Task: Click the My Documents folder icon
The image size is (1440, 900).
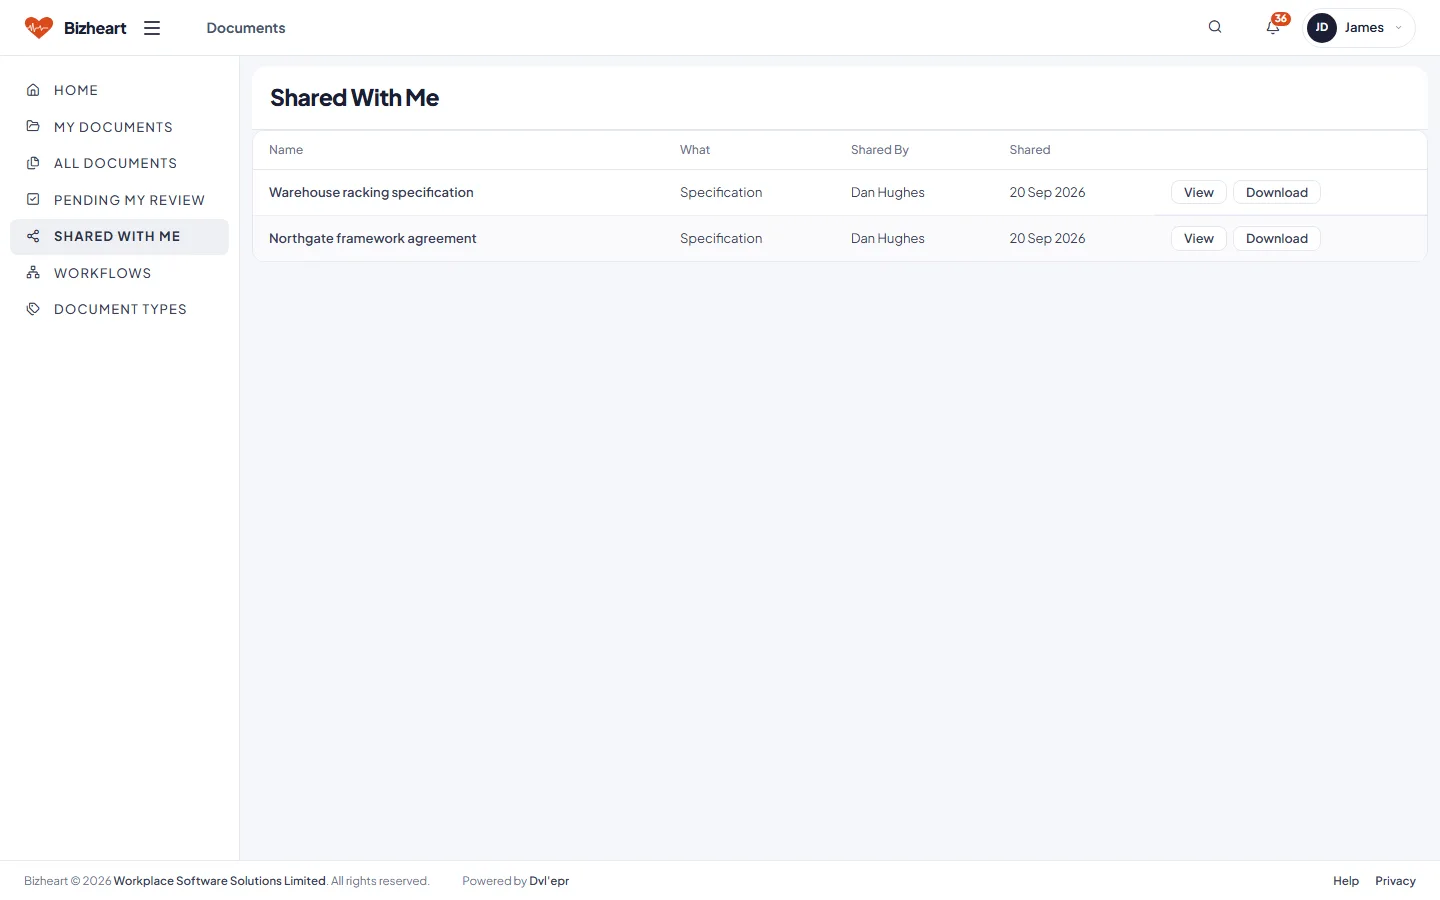Action: 33,127
